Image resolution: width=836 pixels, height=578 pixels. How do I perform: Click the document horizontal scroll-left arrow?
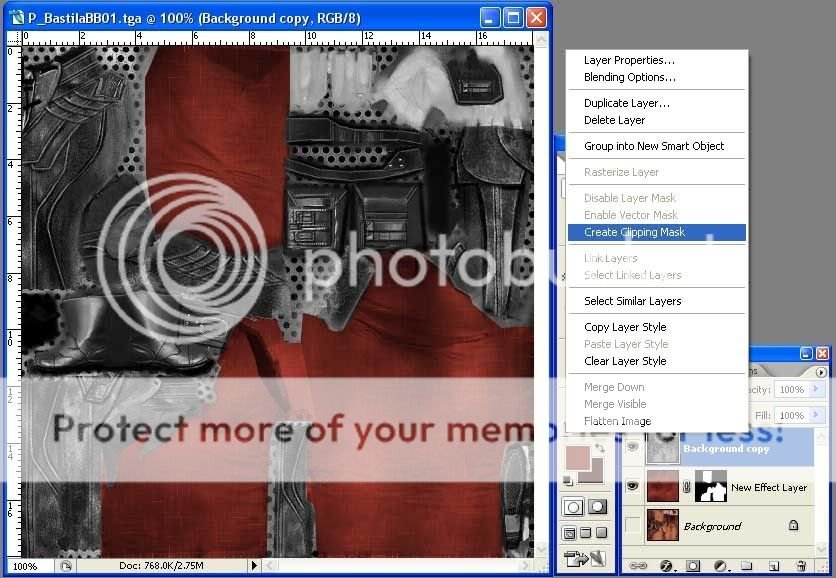pos(270,566)
